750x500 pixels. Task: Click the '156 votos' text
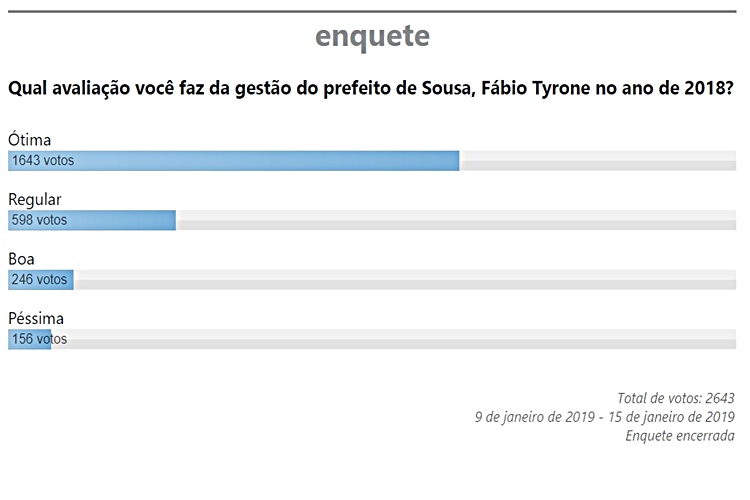[39, 340]
